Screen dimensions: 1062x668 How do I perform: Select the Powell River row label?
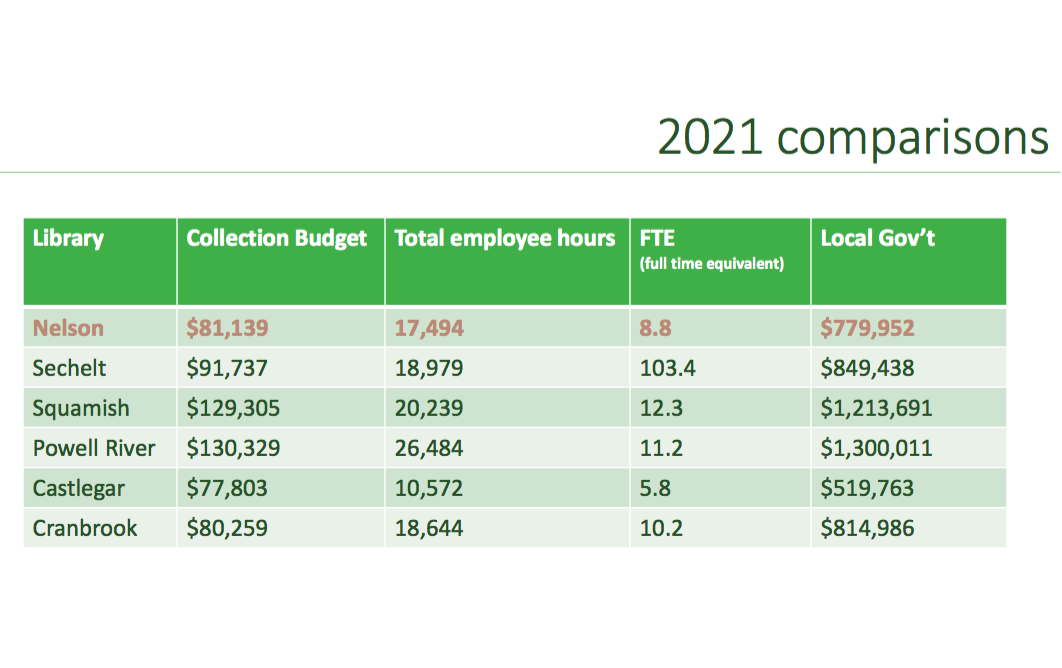(x=94, y=448)
